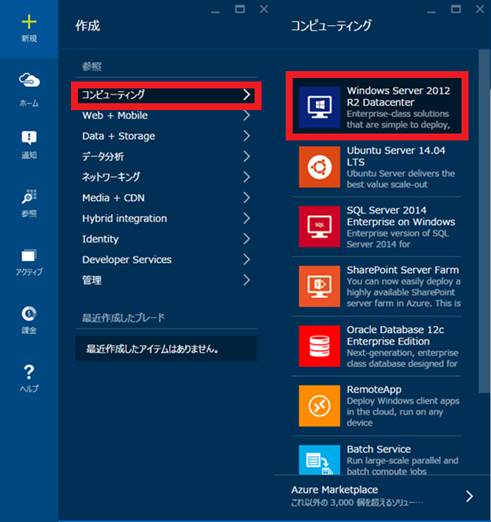Choose Batch Service title

click(x=379, y=449)
